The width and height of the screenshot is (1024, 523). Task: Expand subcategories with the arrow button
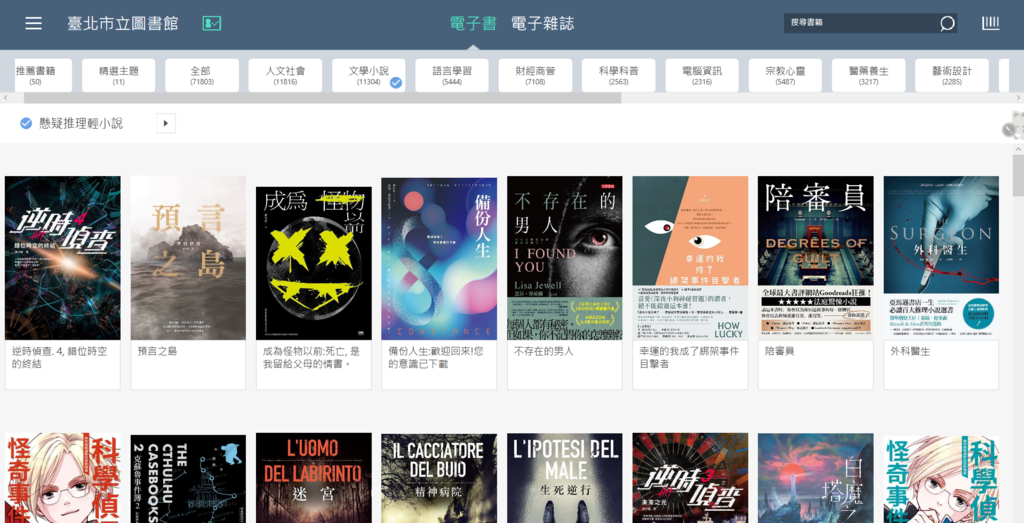[x=166, y=123]
